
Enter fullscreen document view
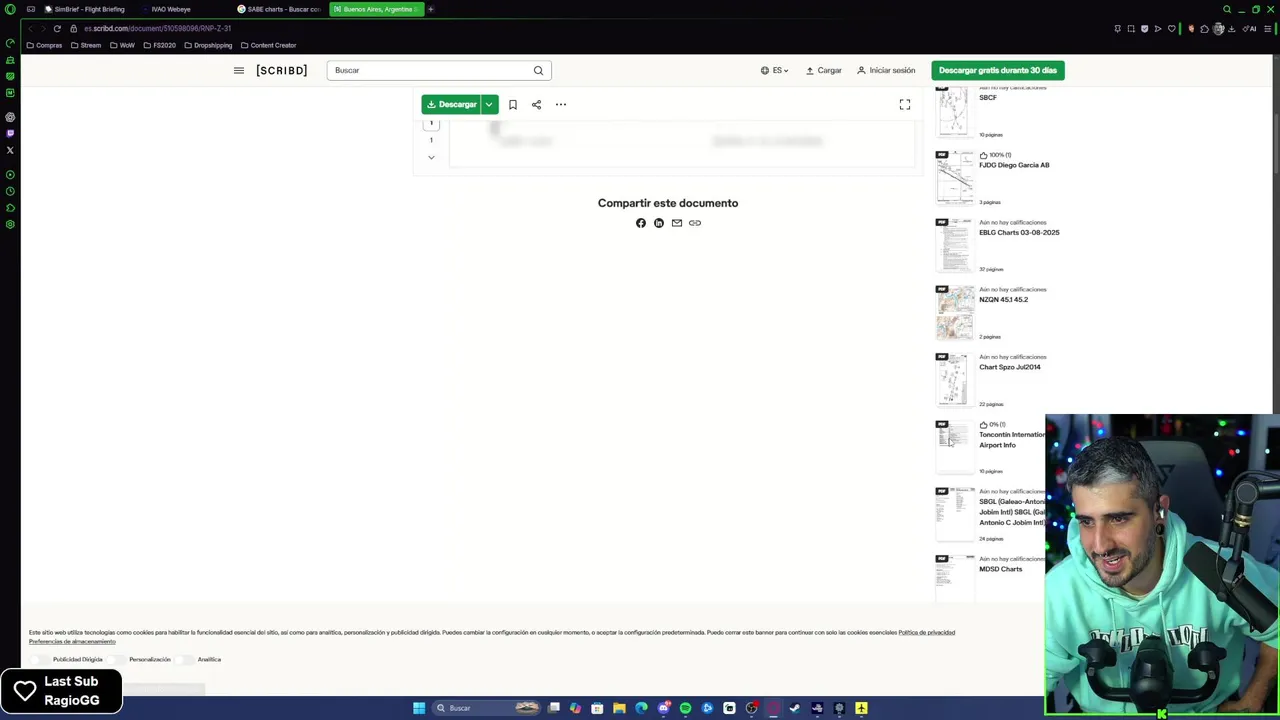tap(905, 104)
